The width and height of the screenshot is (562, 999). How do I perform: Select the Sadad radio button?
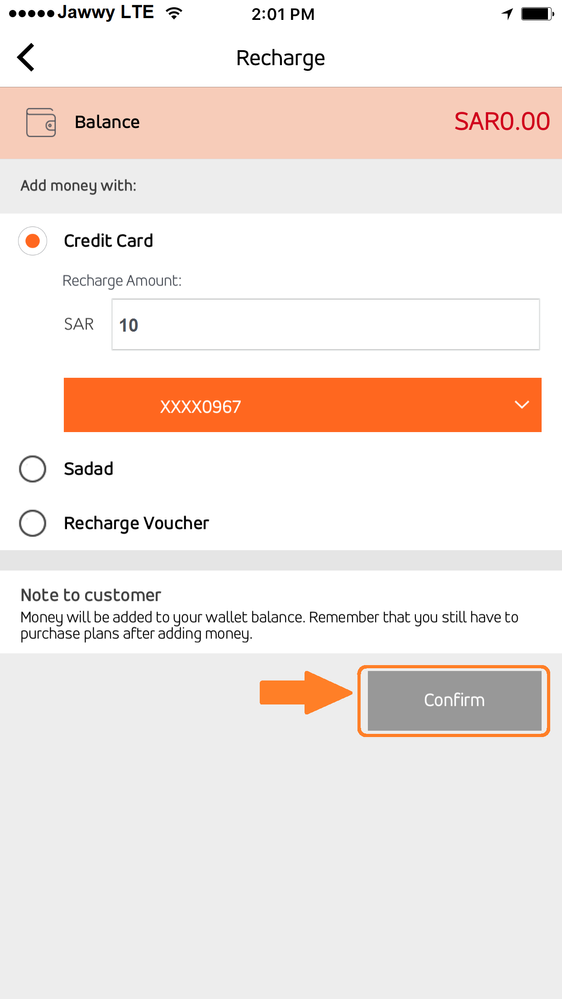coord(32,470)
